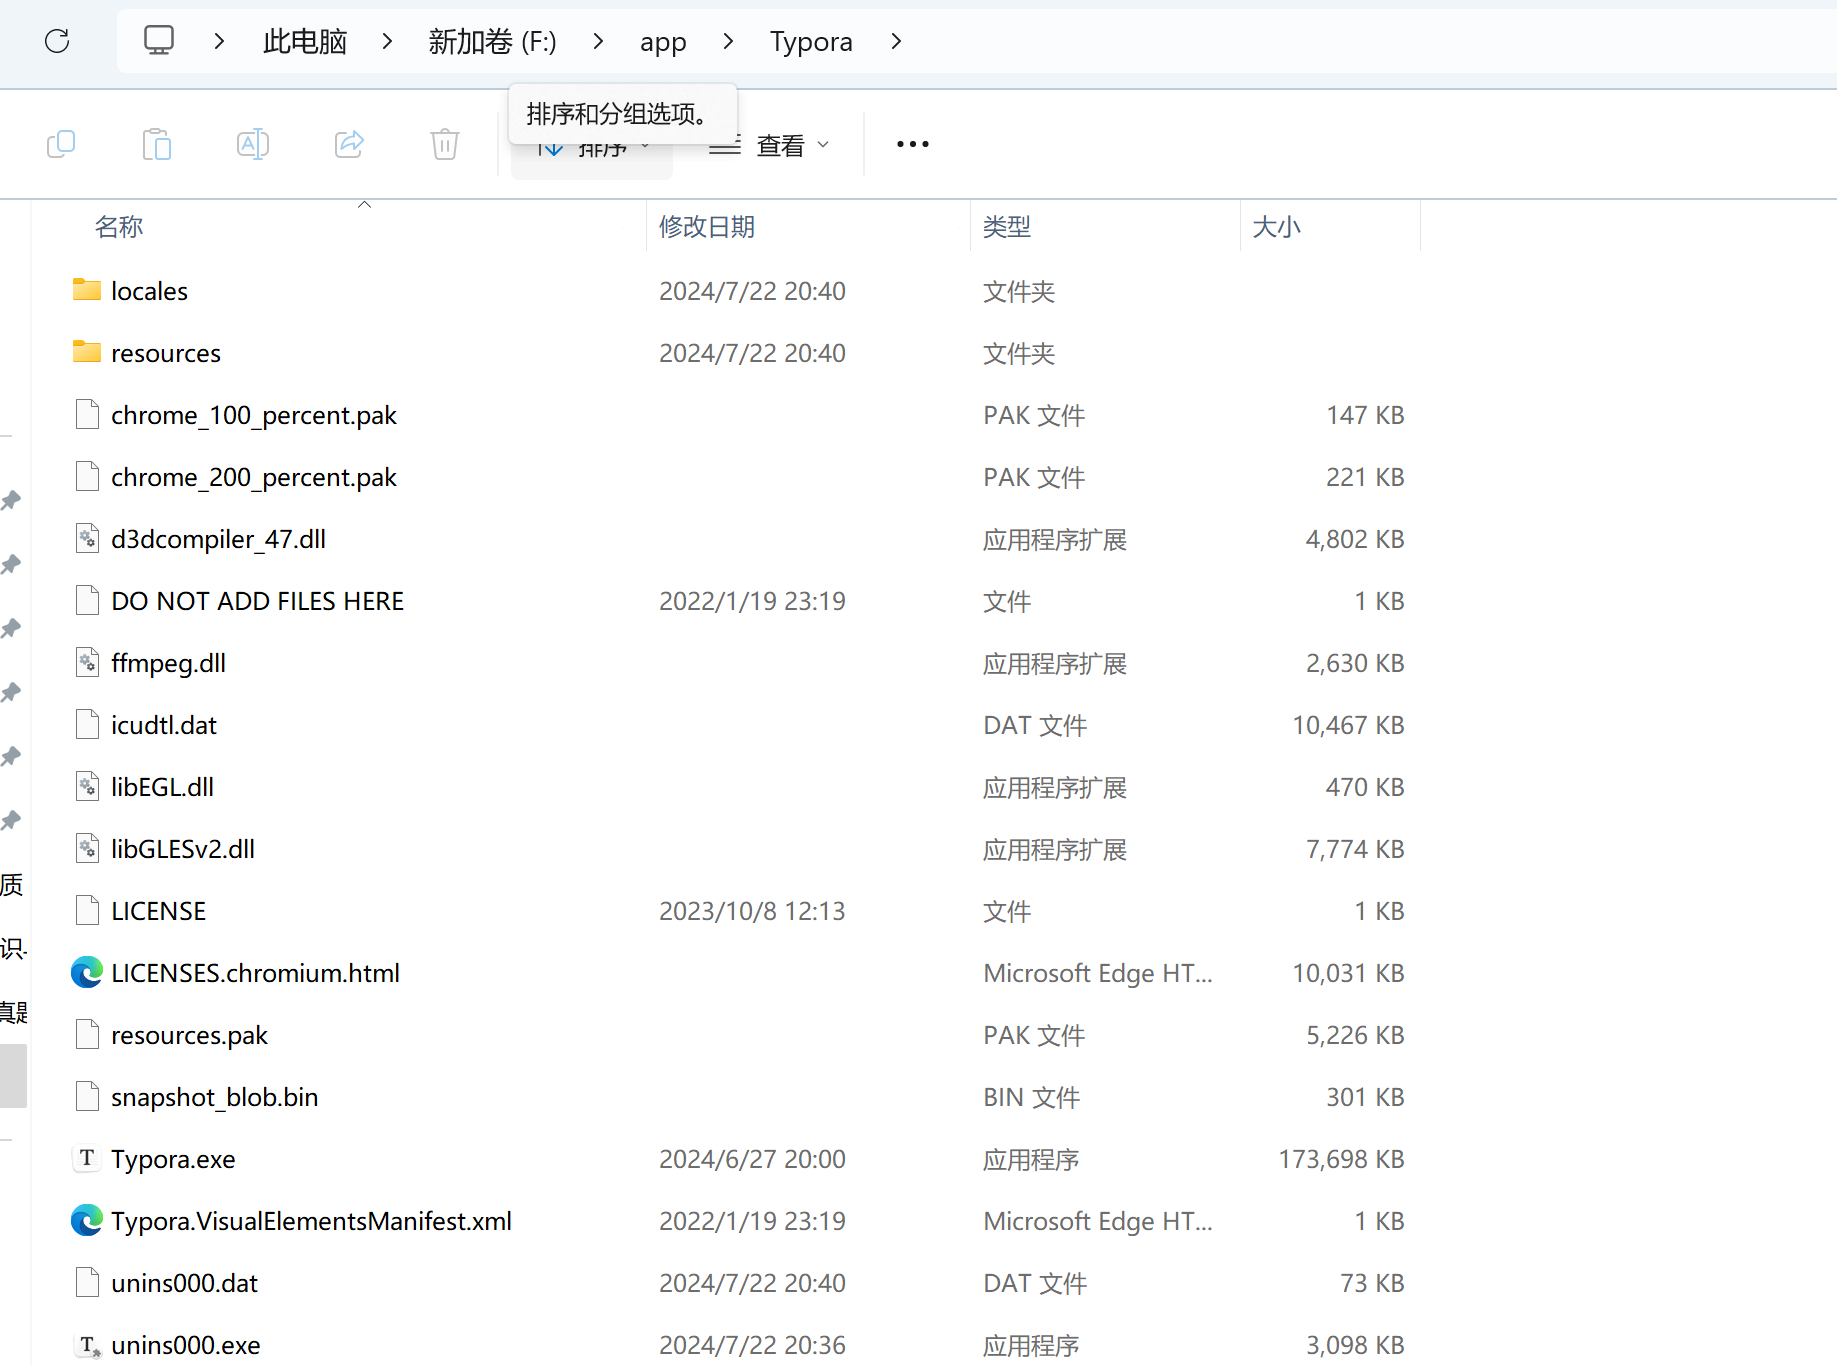Click the Edge icon beside Typora.VisualElementsManifest.xml

[87, 1220]
